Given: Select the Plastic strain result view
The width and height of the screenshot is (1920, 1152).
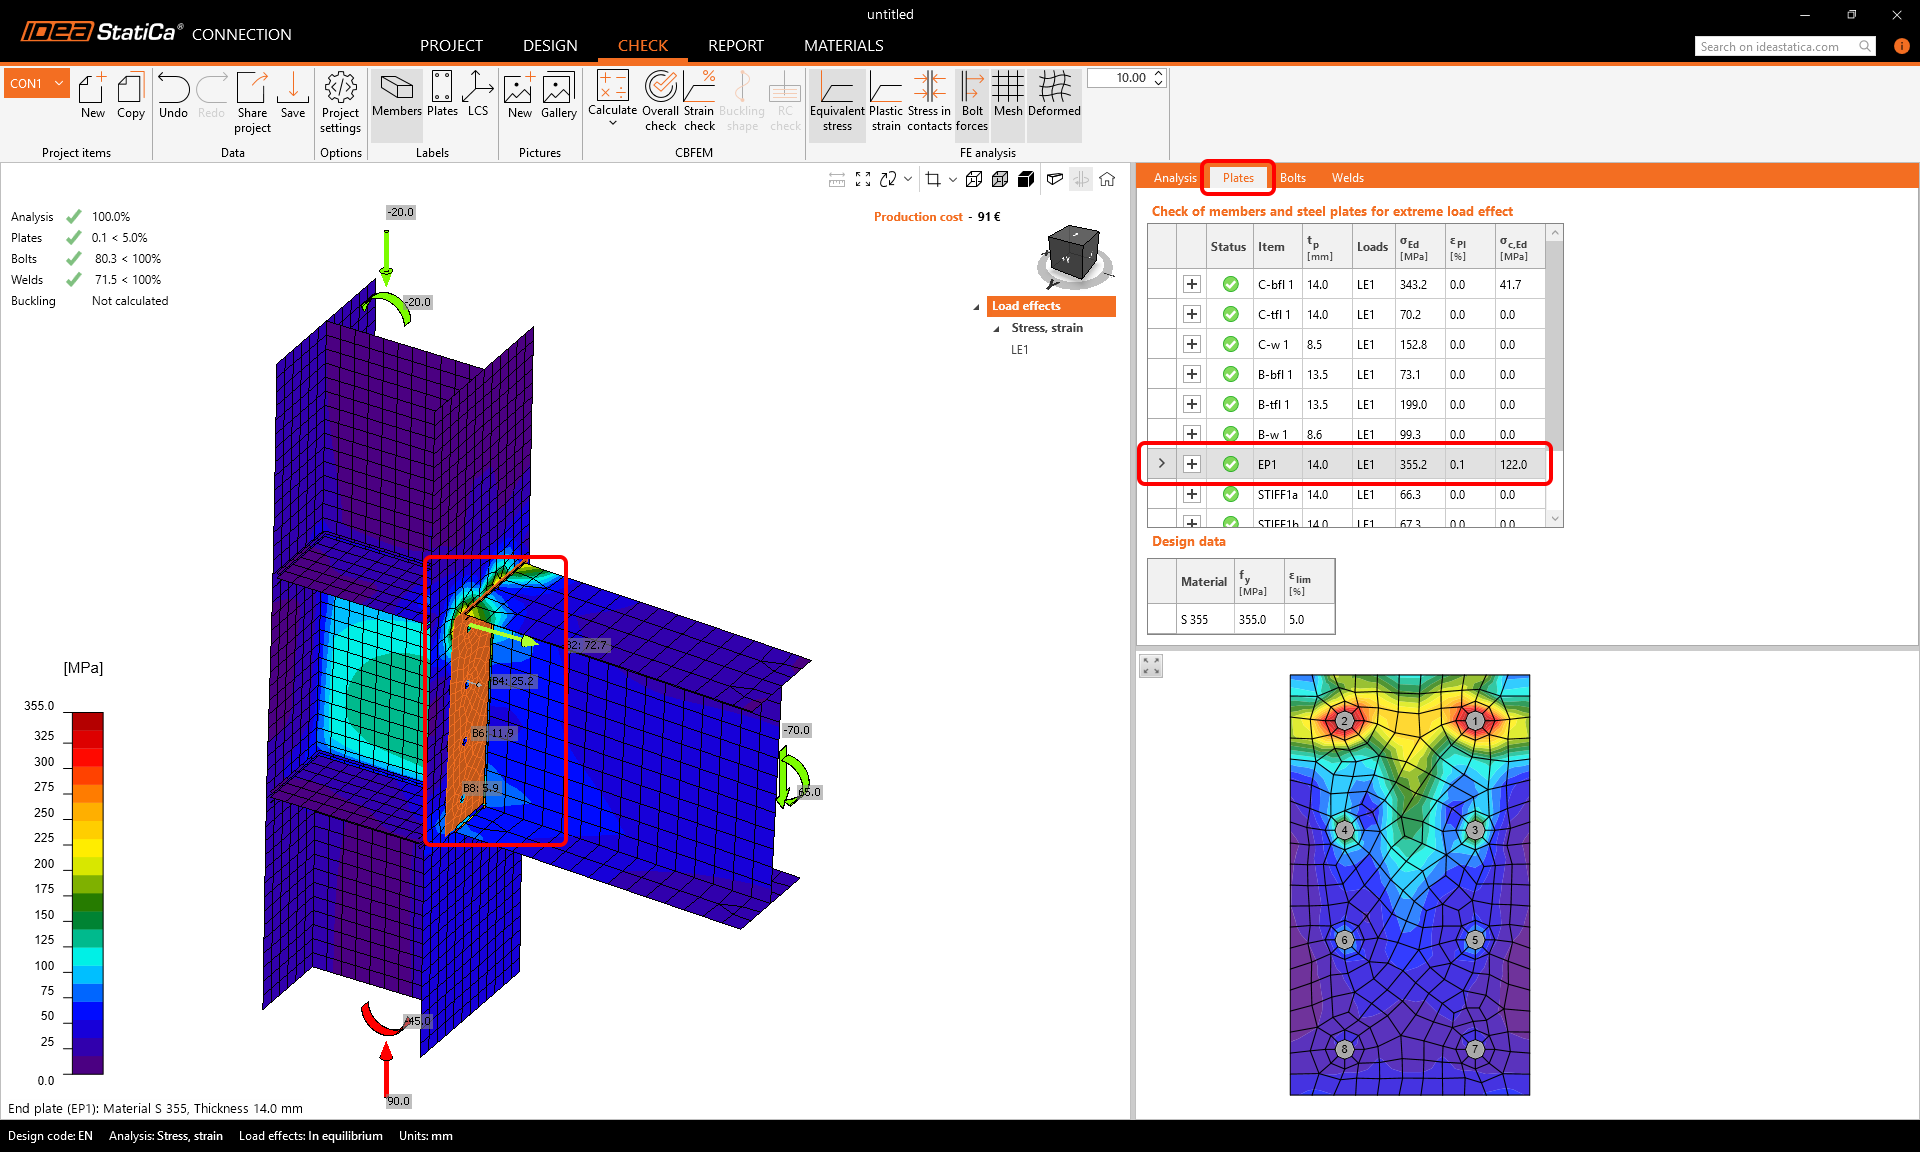Looking at the screenshot, I should coord(886,100).
